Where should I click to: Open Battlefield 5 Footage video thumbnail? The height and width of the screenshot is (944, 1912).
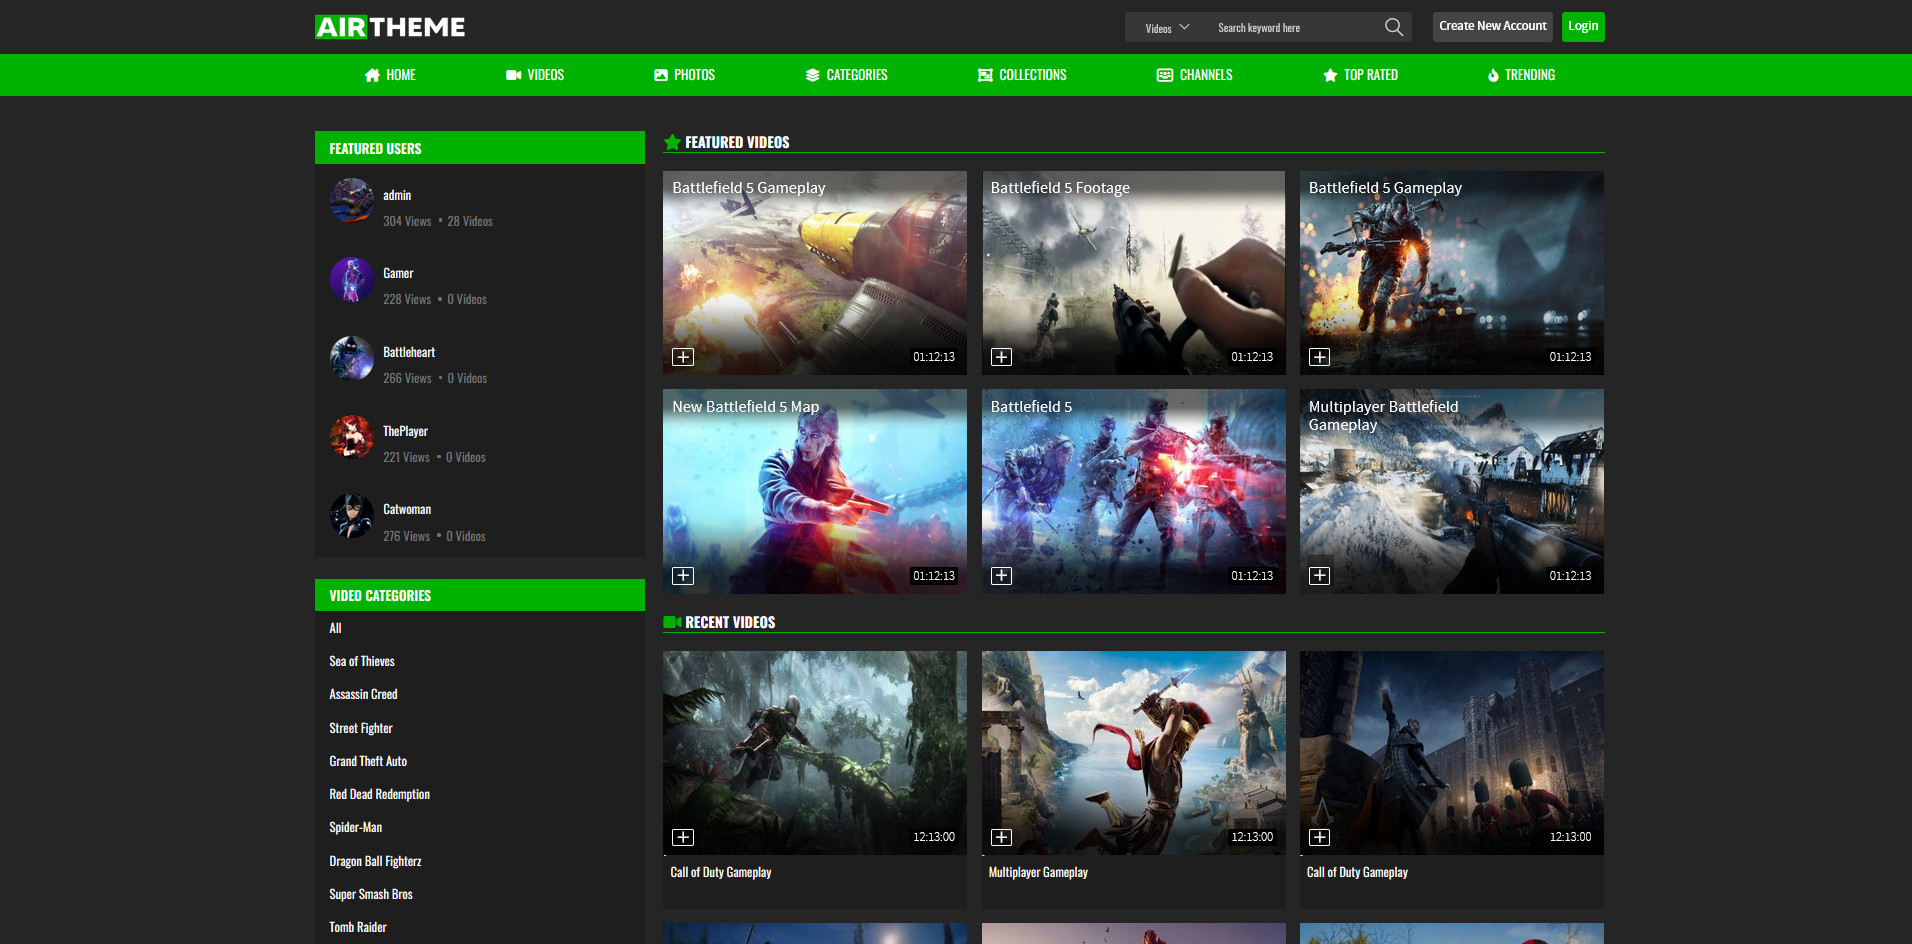tap(1133, 273)
